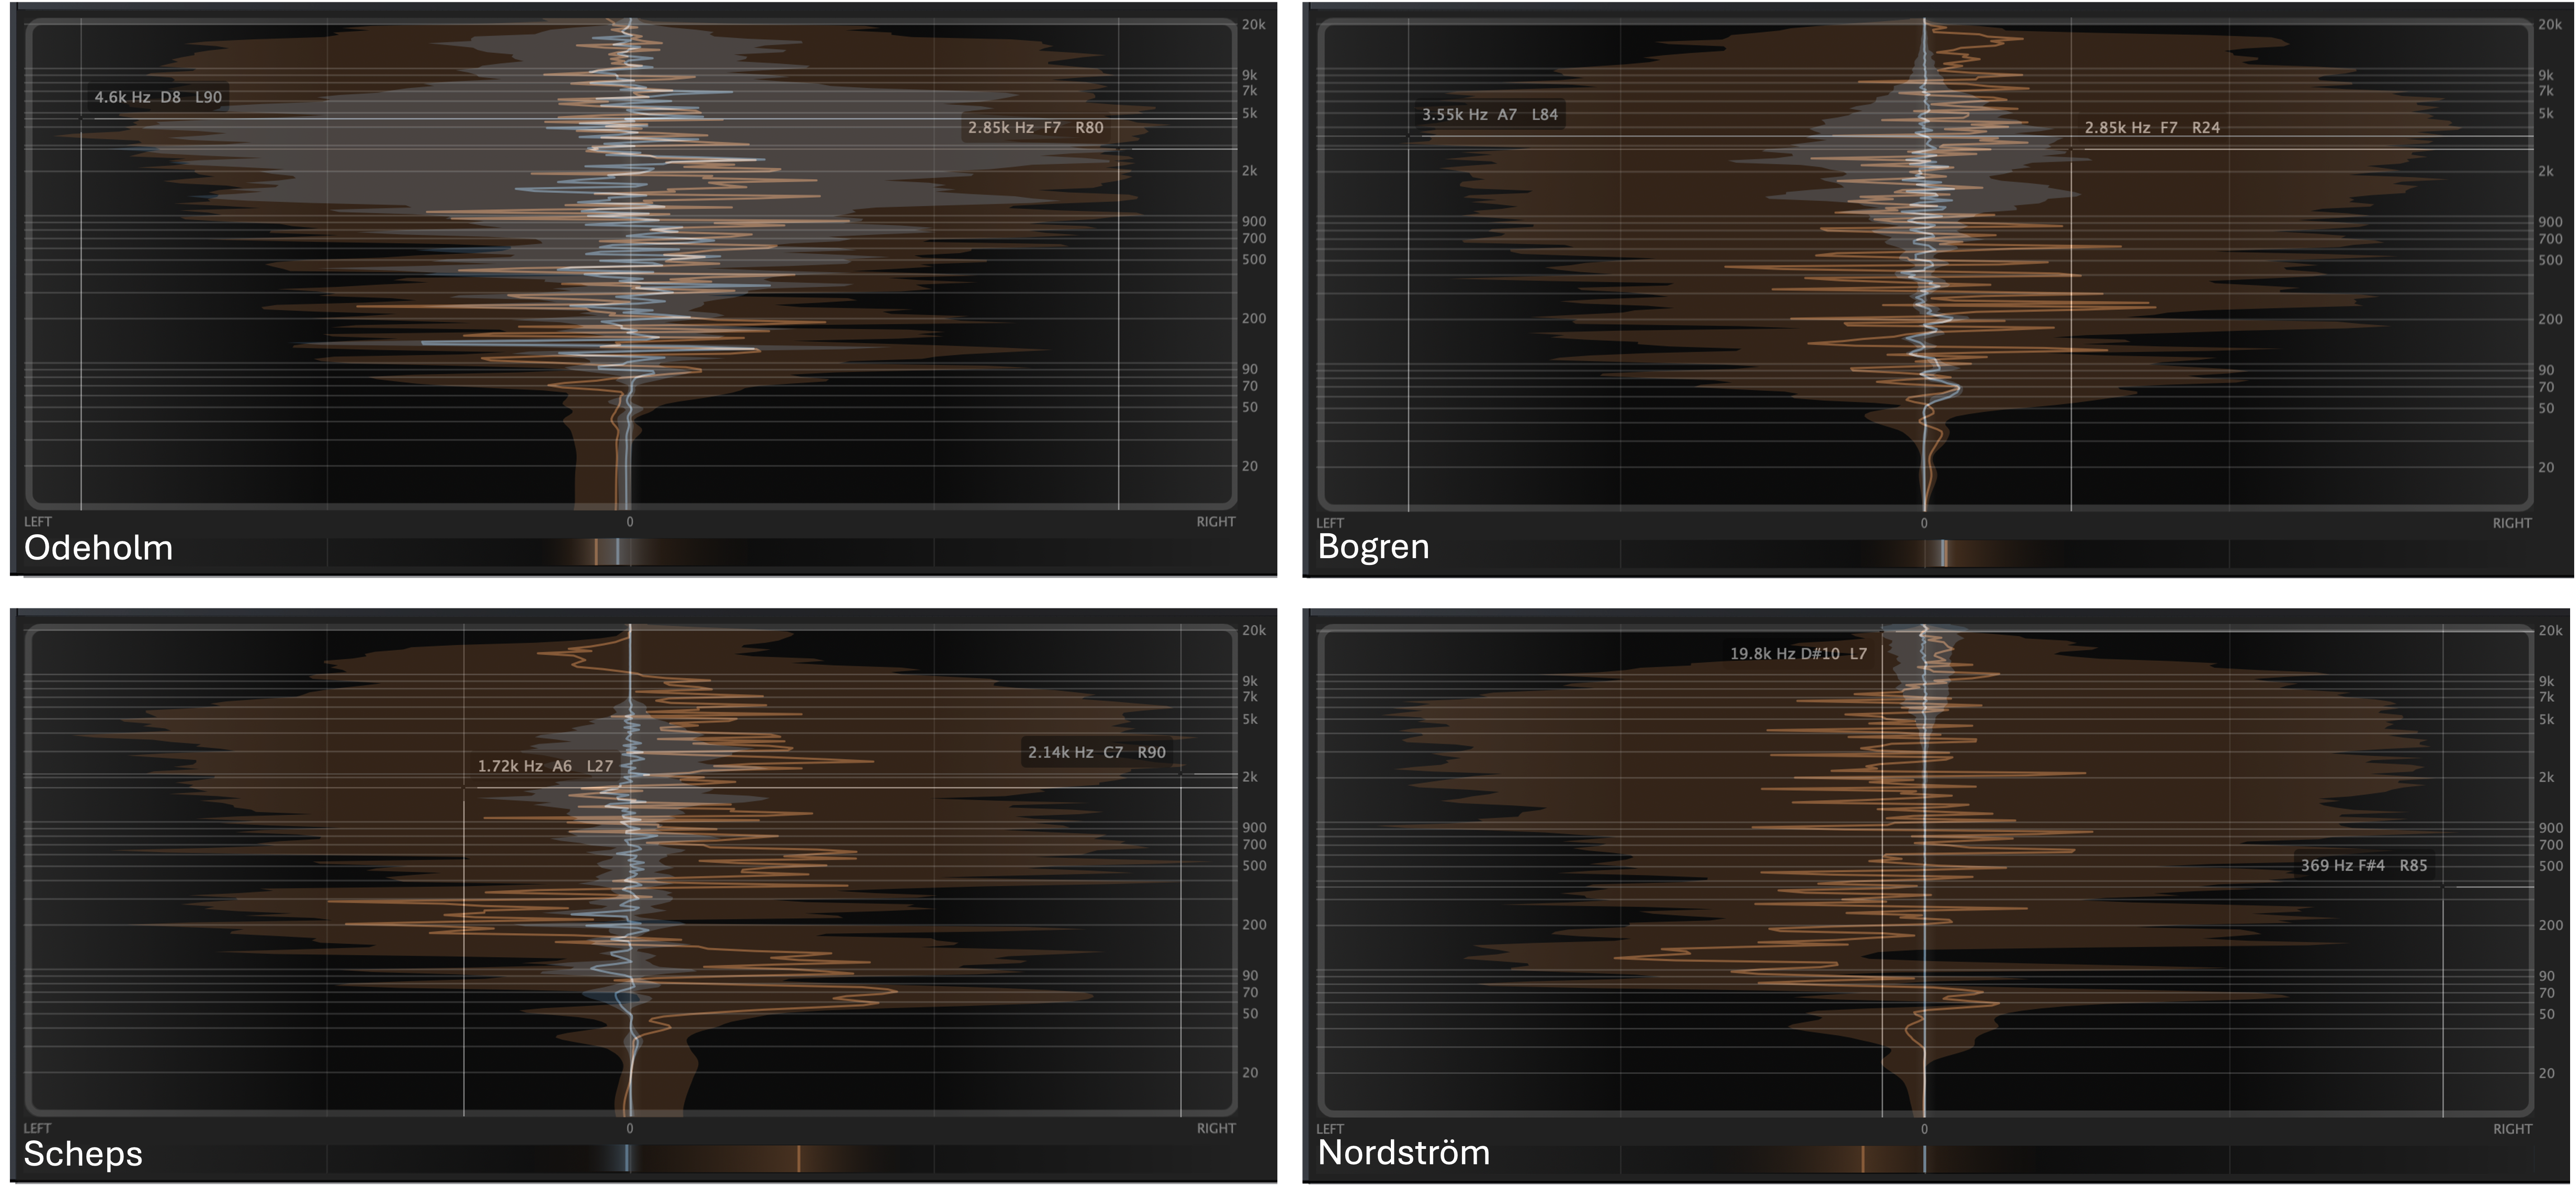Click the 2.85k Hz F7 R80 readout
Image resolution: width=2576 pixels, height=1200 pixels.
(x=1036, y=127)
